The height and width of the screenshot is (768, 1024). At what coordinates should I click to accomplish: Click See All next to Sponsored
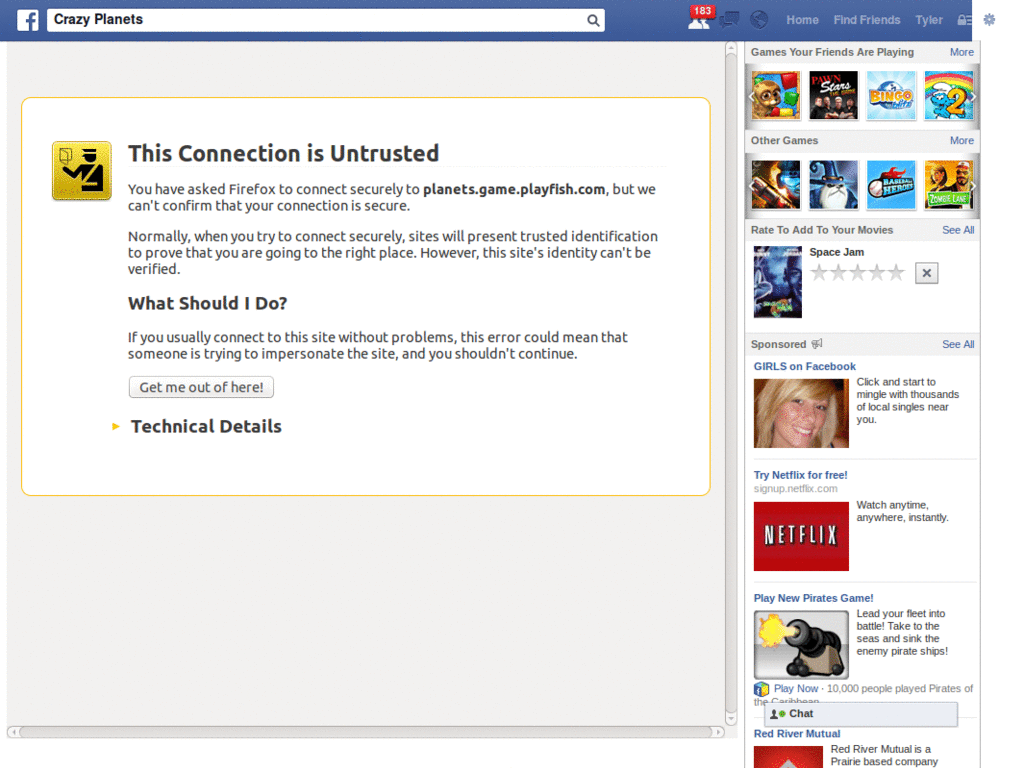tap(958, 344)
